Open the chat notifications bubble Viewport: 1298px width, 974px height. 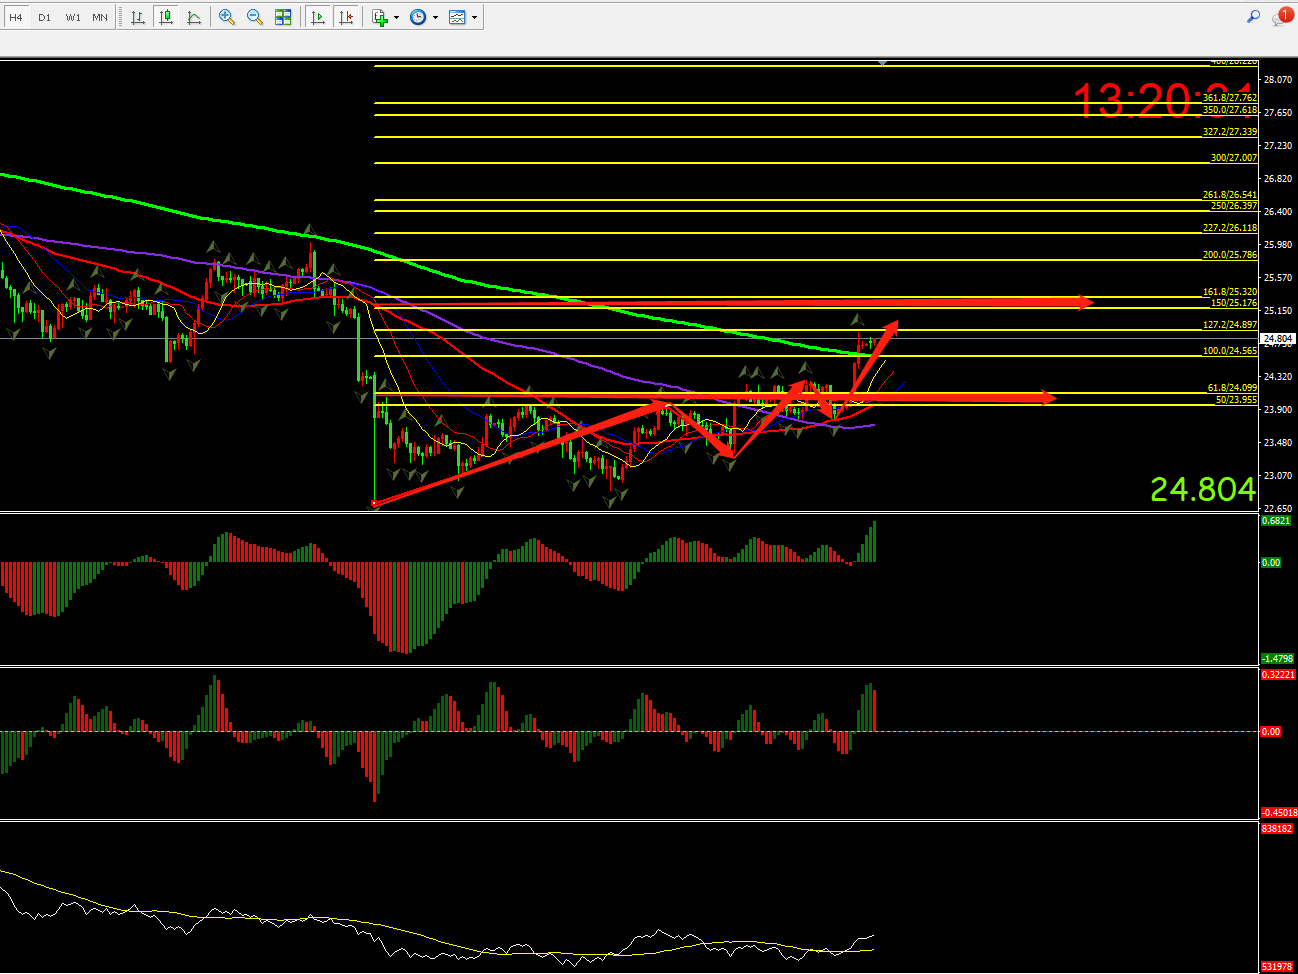coord(1281,17)
